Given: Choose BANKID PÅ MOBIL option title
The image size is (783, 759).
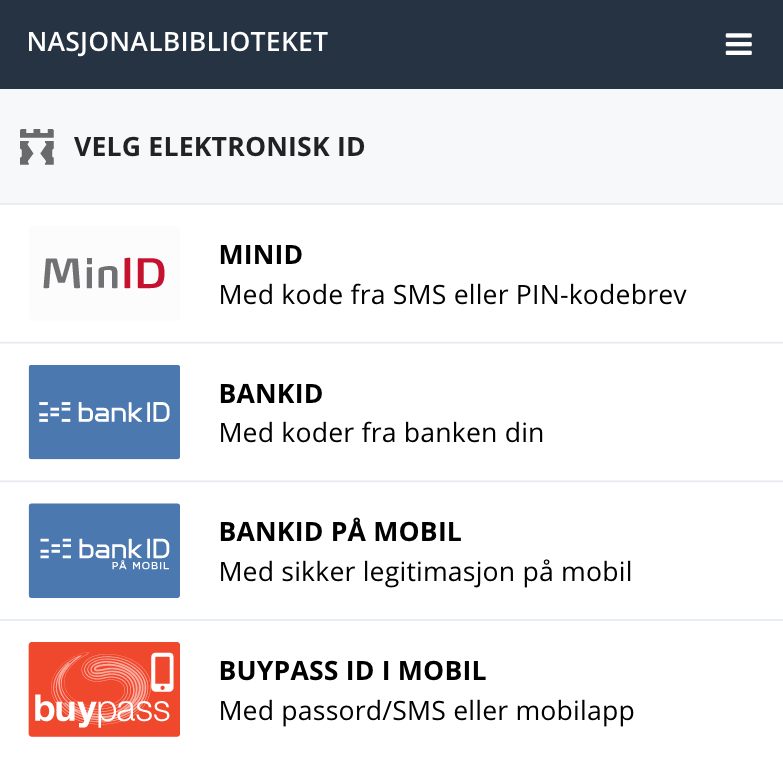Looking at the screenshot, I should [340, 532].
